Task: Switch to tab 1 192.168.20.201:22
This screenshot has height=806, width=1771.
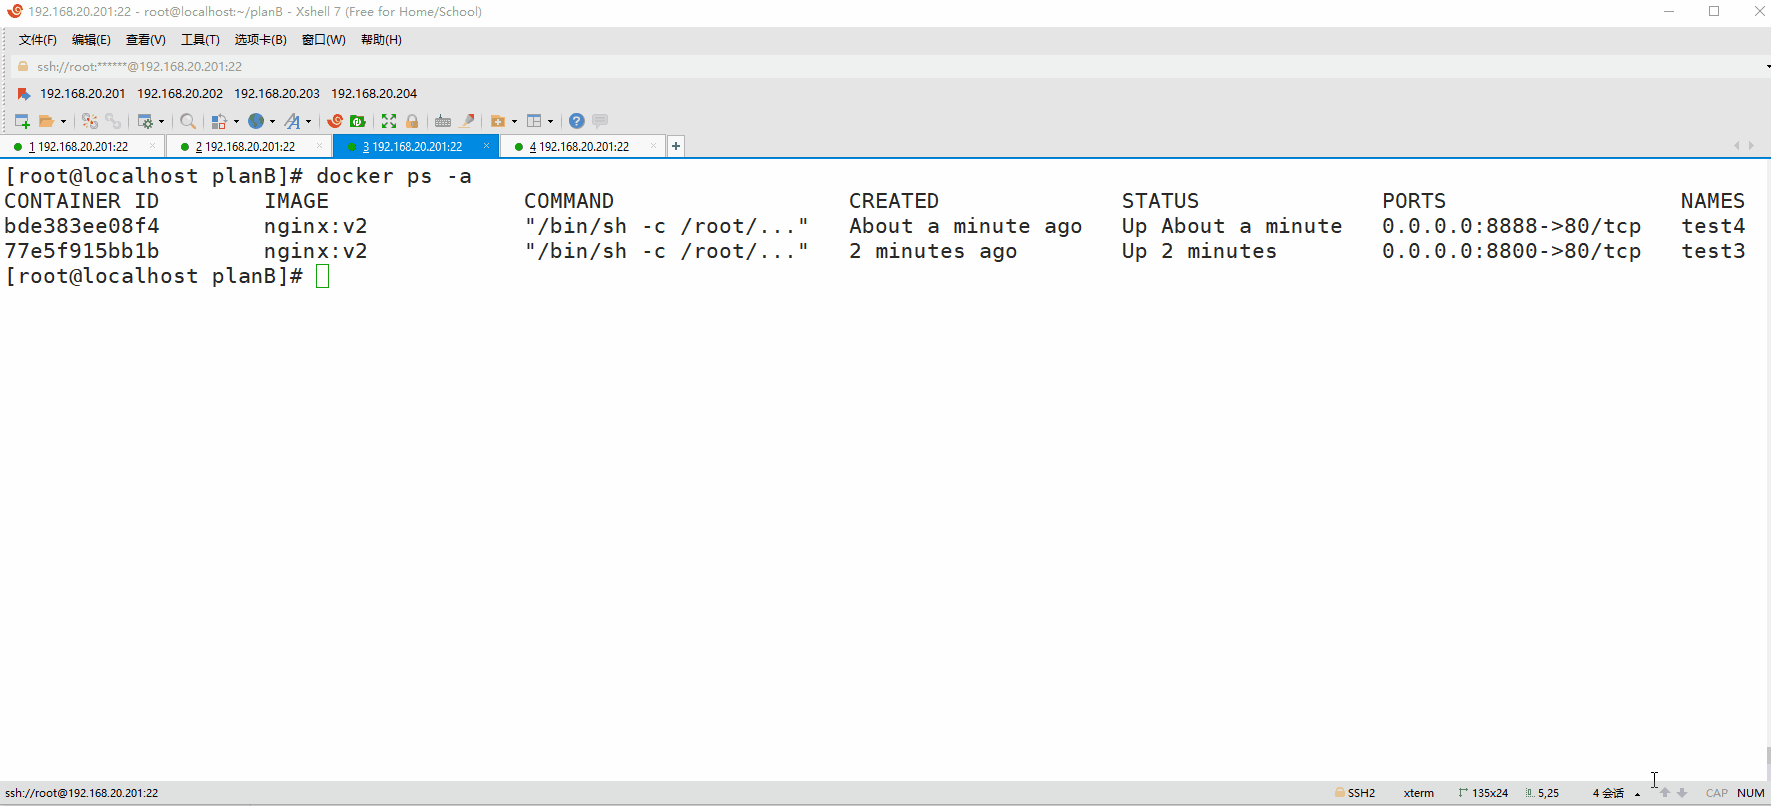Action: pos(82,147)
